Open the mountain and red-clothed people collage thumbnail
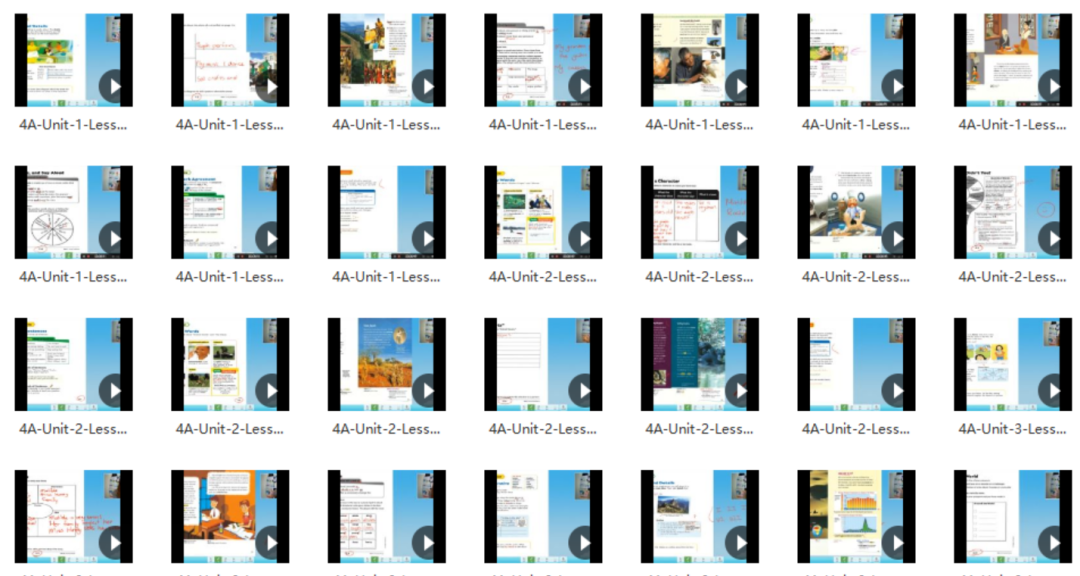This screenshot has width=1080, height=576. pos(386,60)
